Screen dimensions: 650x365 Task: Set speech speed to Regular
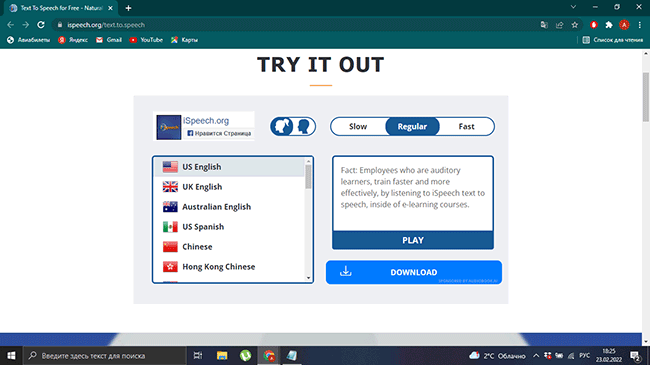point(412,127)
